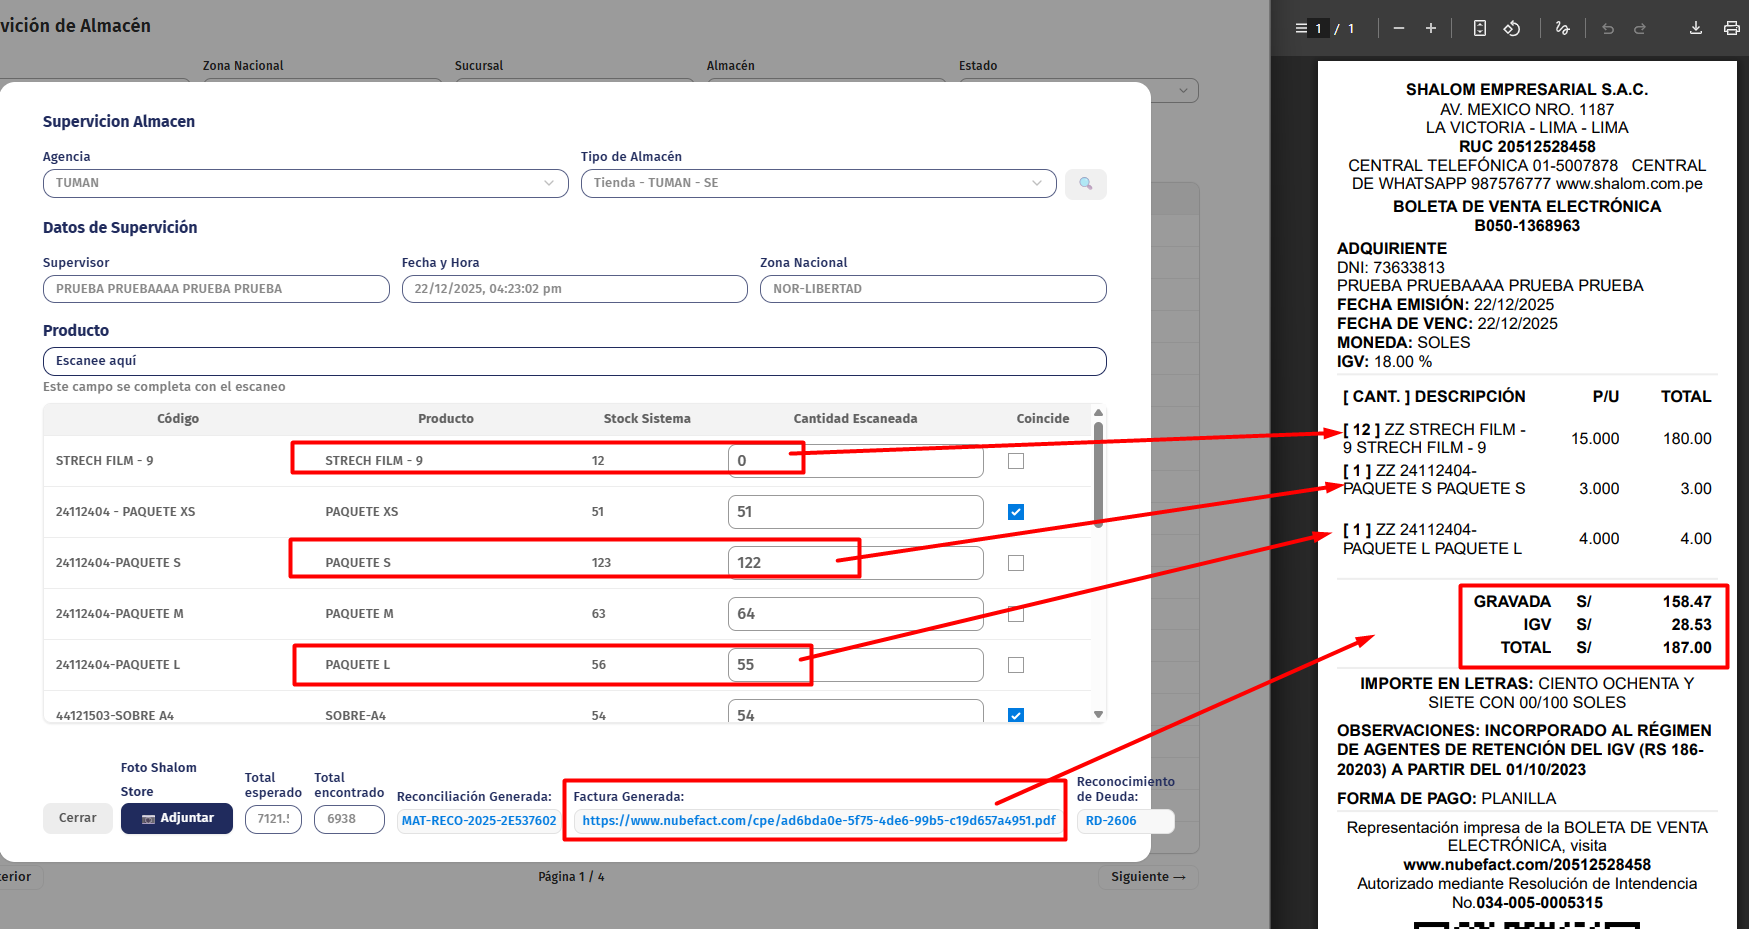Open reconciliation MAT-RECO-2025-2E537602 link
Screen dimensions: 1749x929
tap(478, 821)
